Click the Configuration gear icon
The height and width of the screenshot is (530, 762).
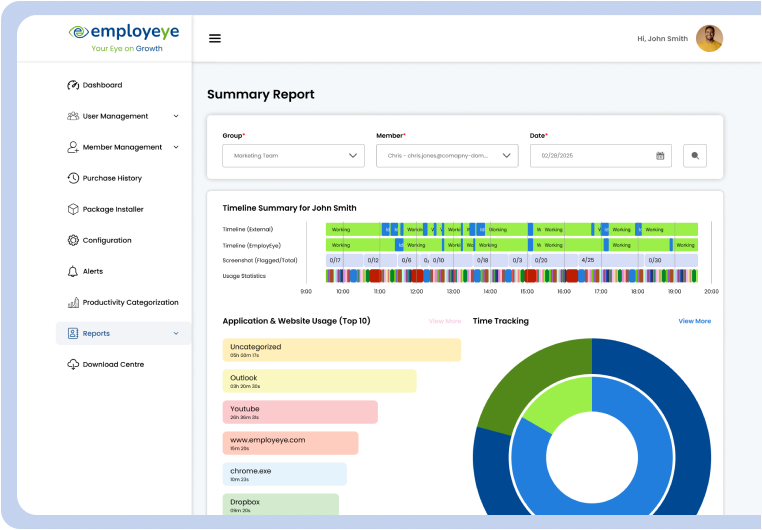(x=73, y=240)
